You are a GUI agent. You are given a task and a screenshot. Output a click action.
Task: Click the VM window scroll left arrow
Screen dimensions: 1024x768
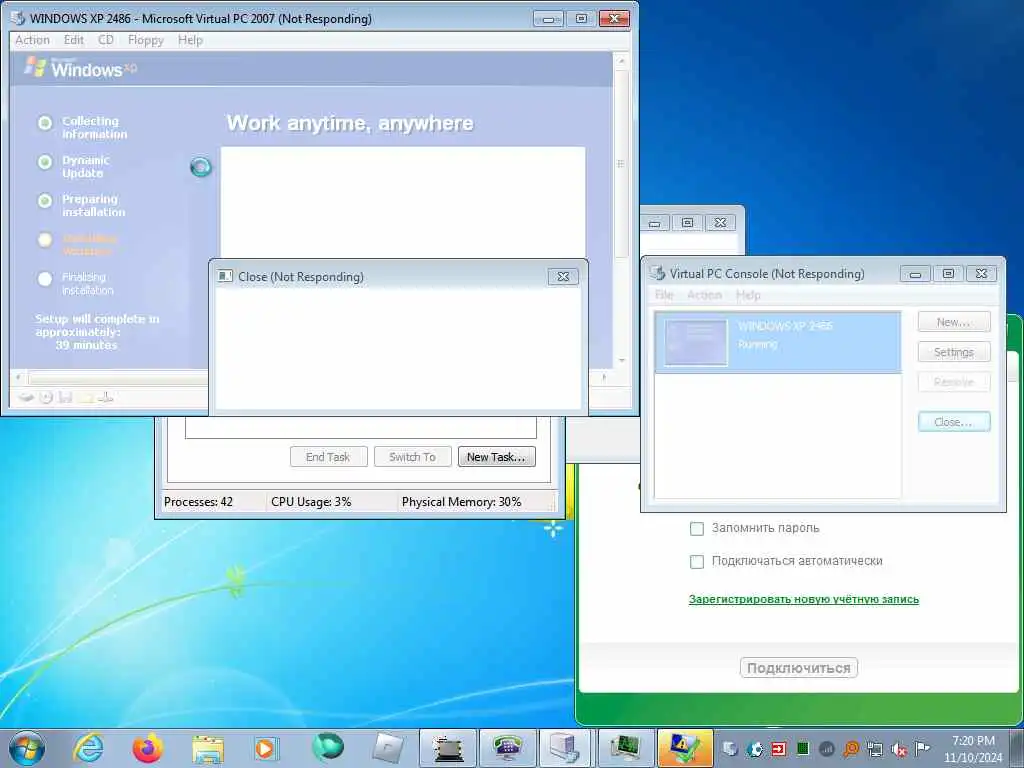pos(18,378)
